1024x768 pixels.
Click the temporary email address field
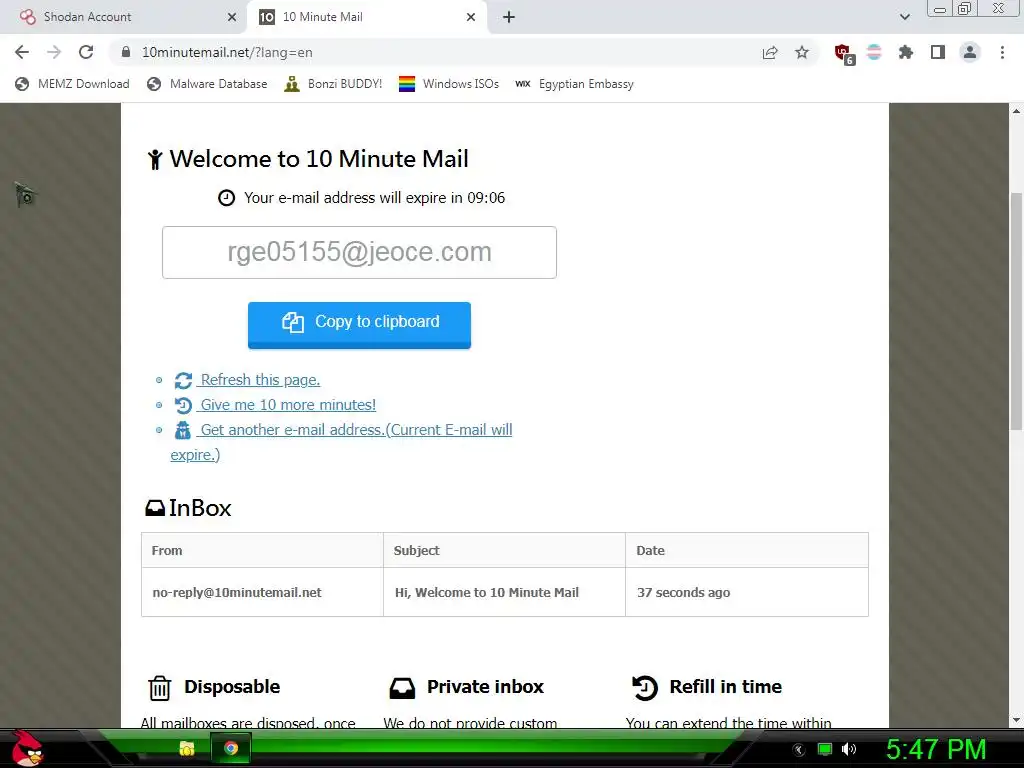(x=359, y=252)
